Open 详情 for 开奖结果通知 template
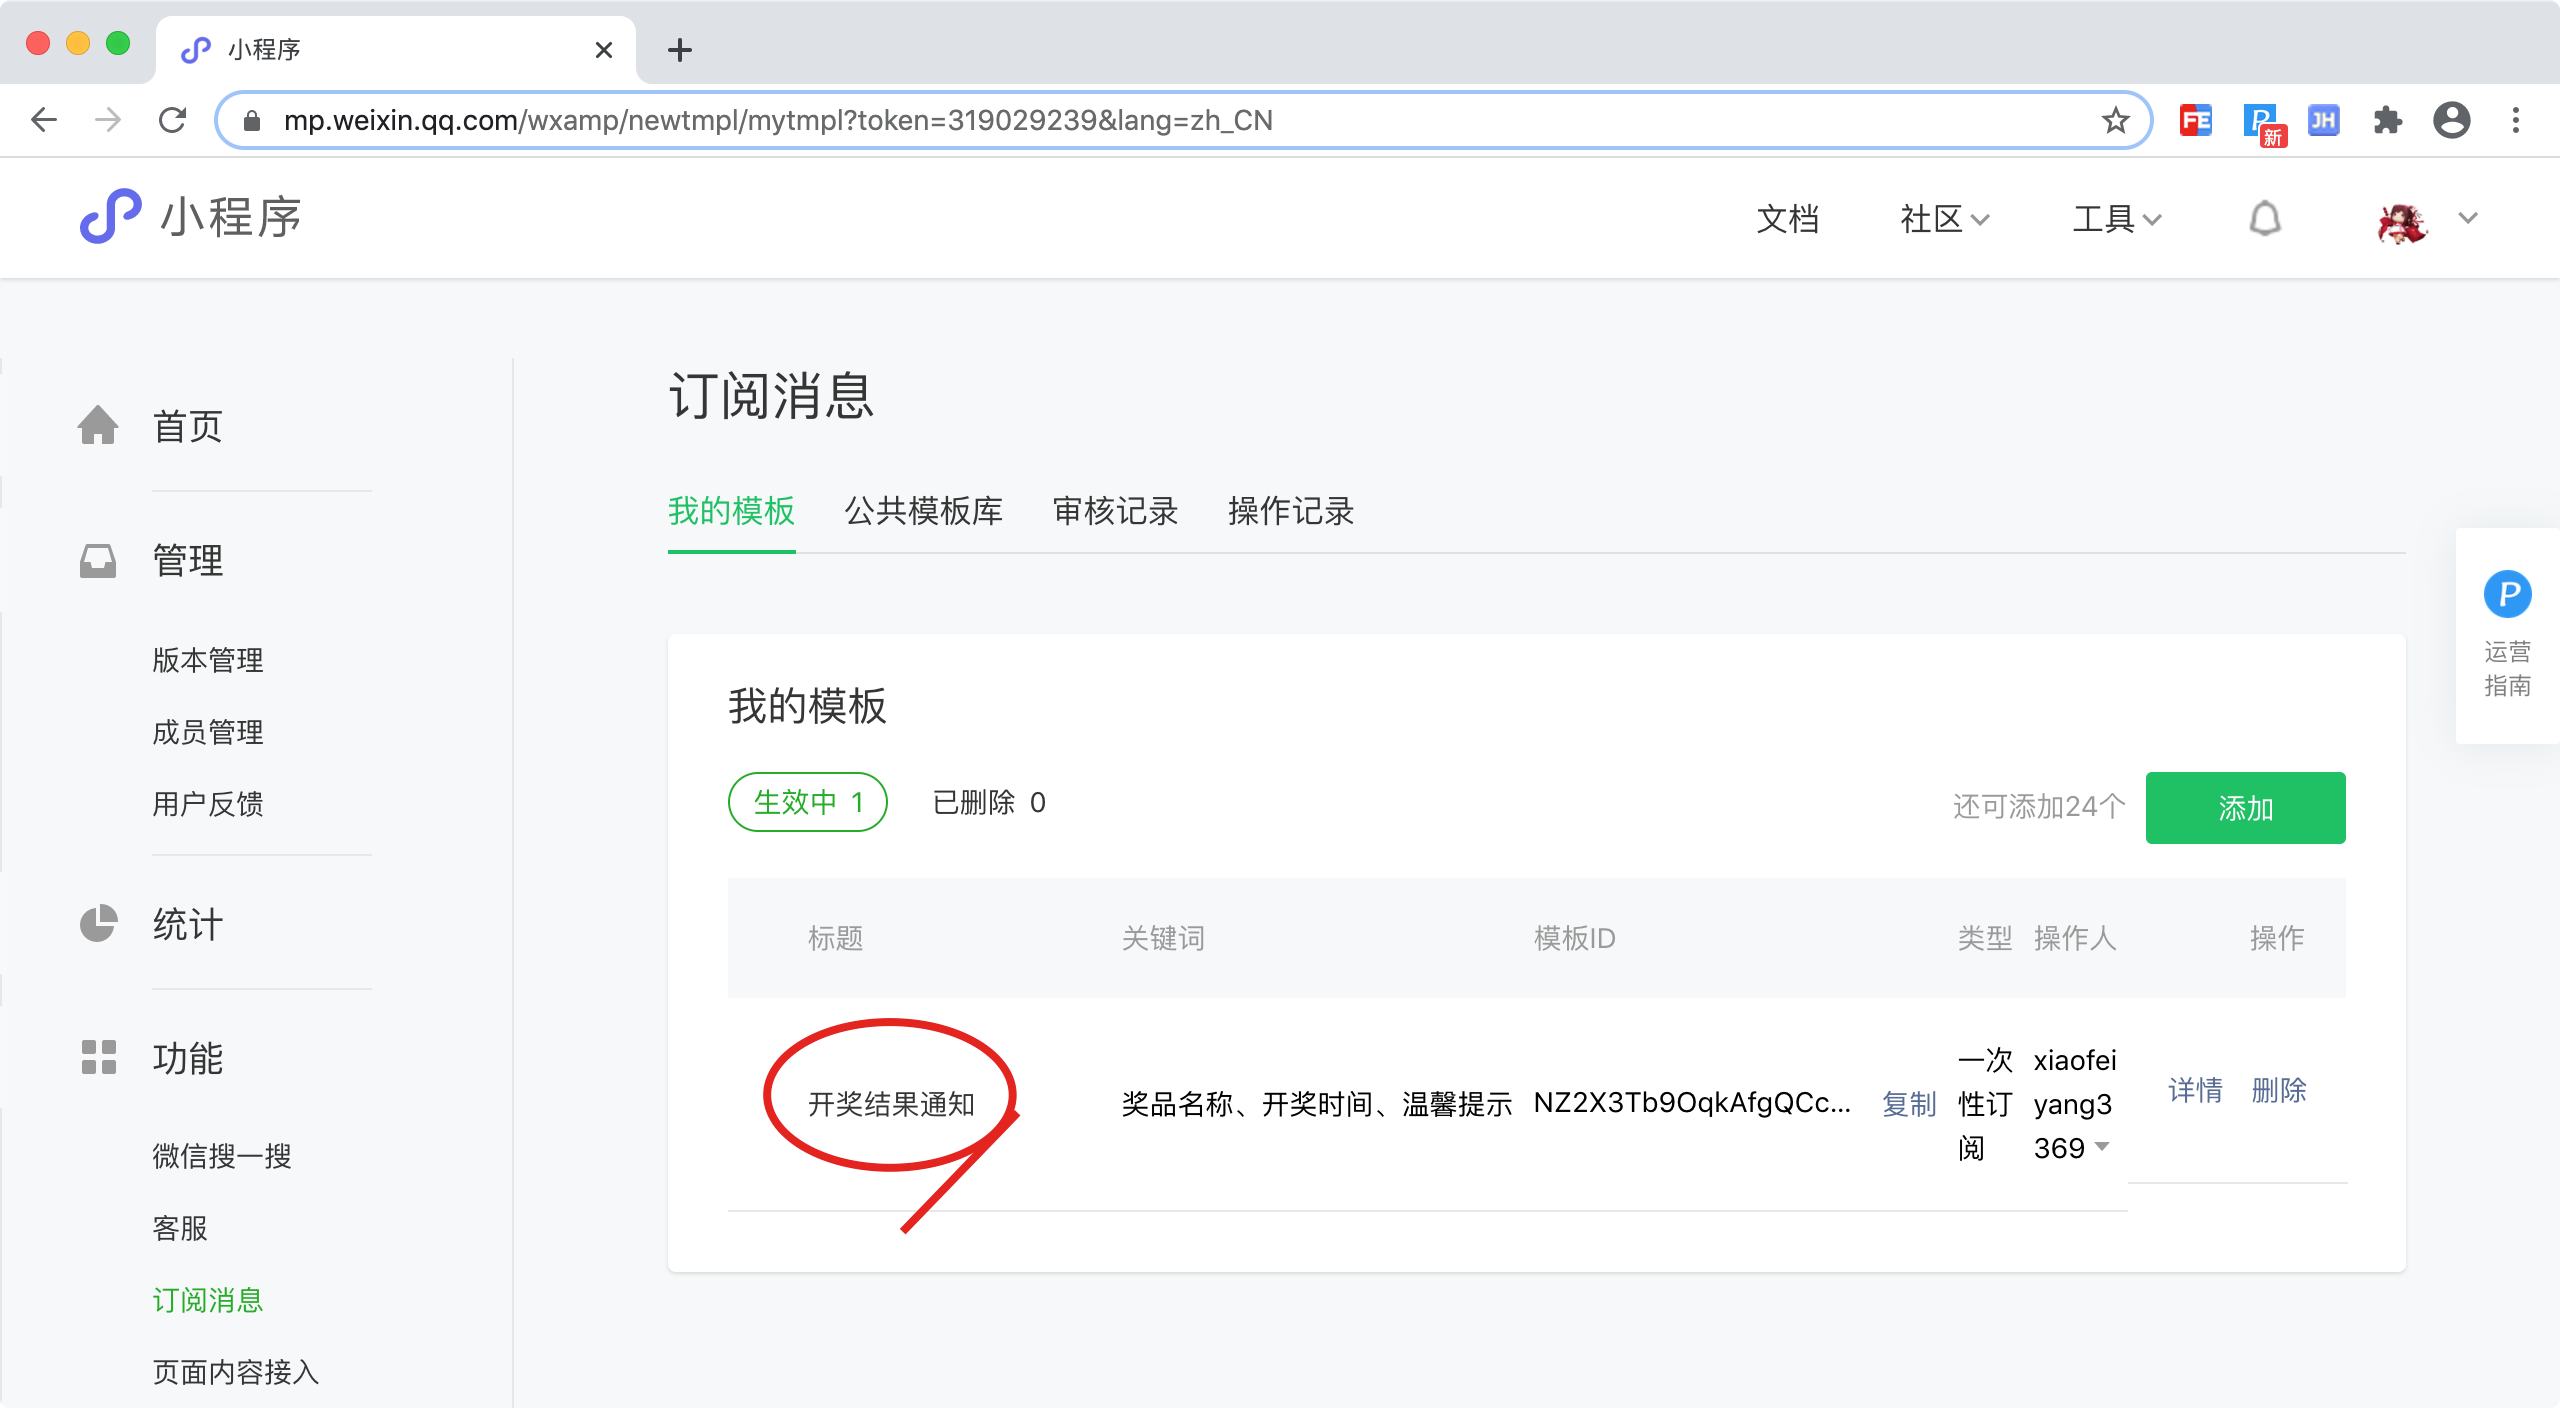 2195,1090
